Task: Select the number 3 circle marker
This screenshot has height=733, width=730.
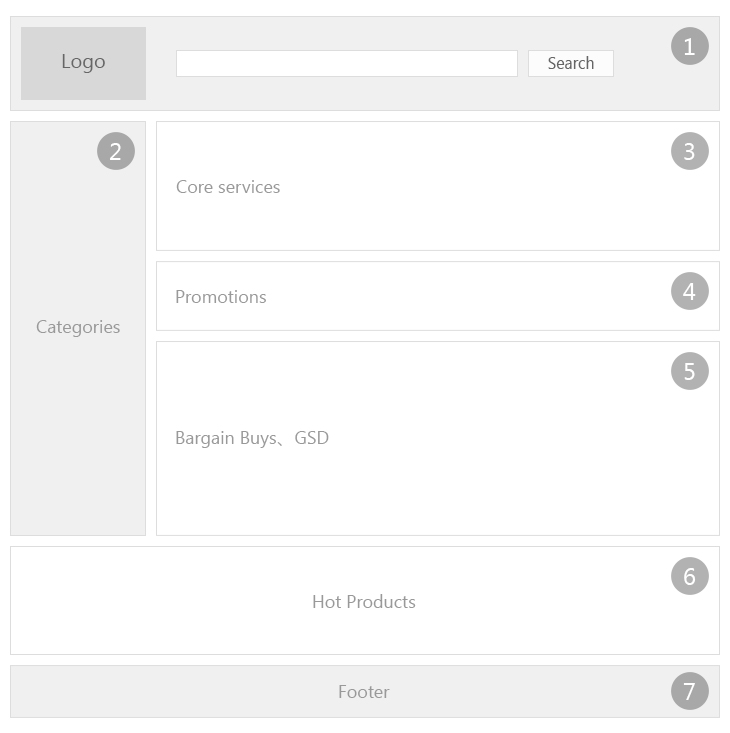Action: click(689, 151)
